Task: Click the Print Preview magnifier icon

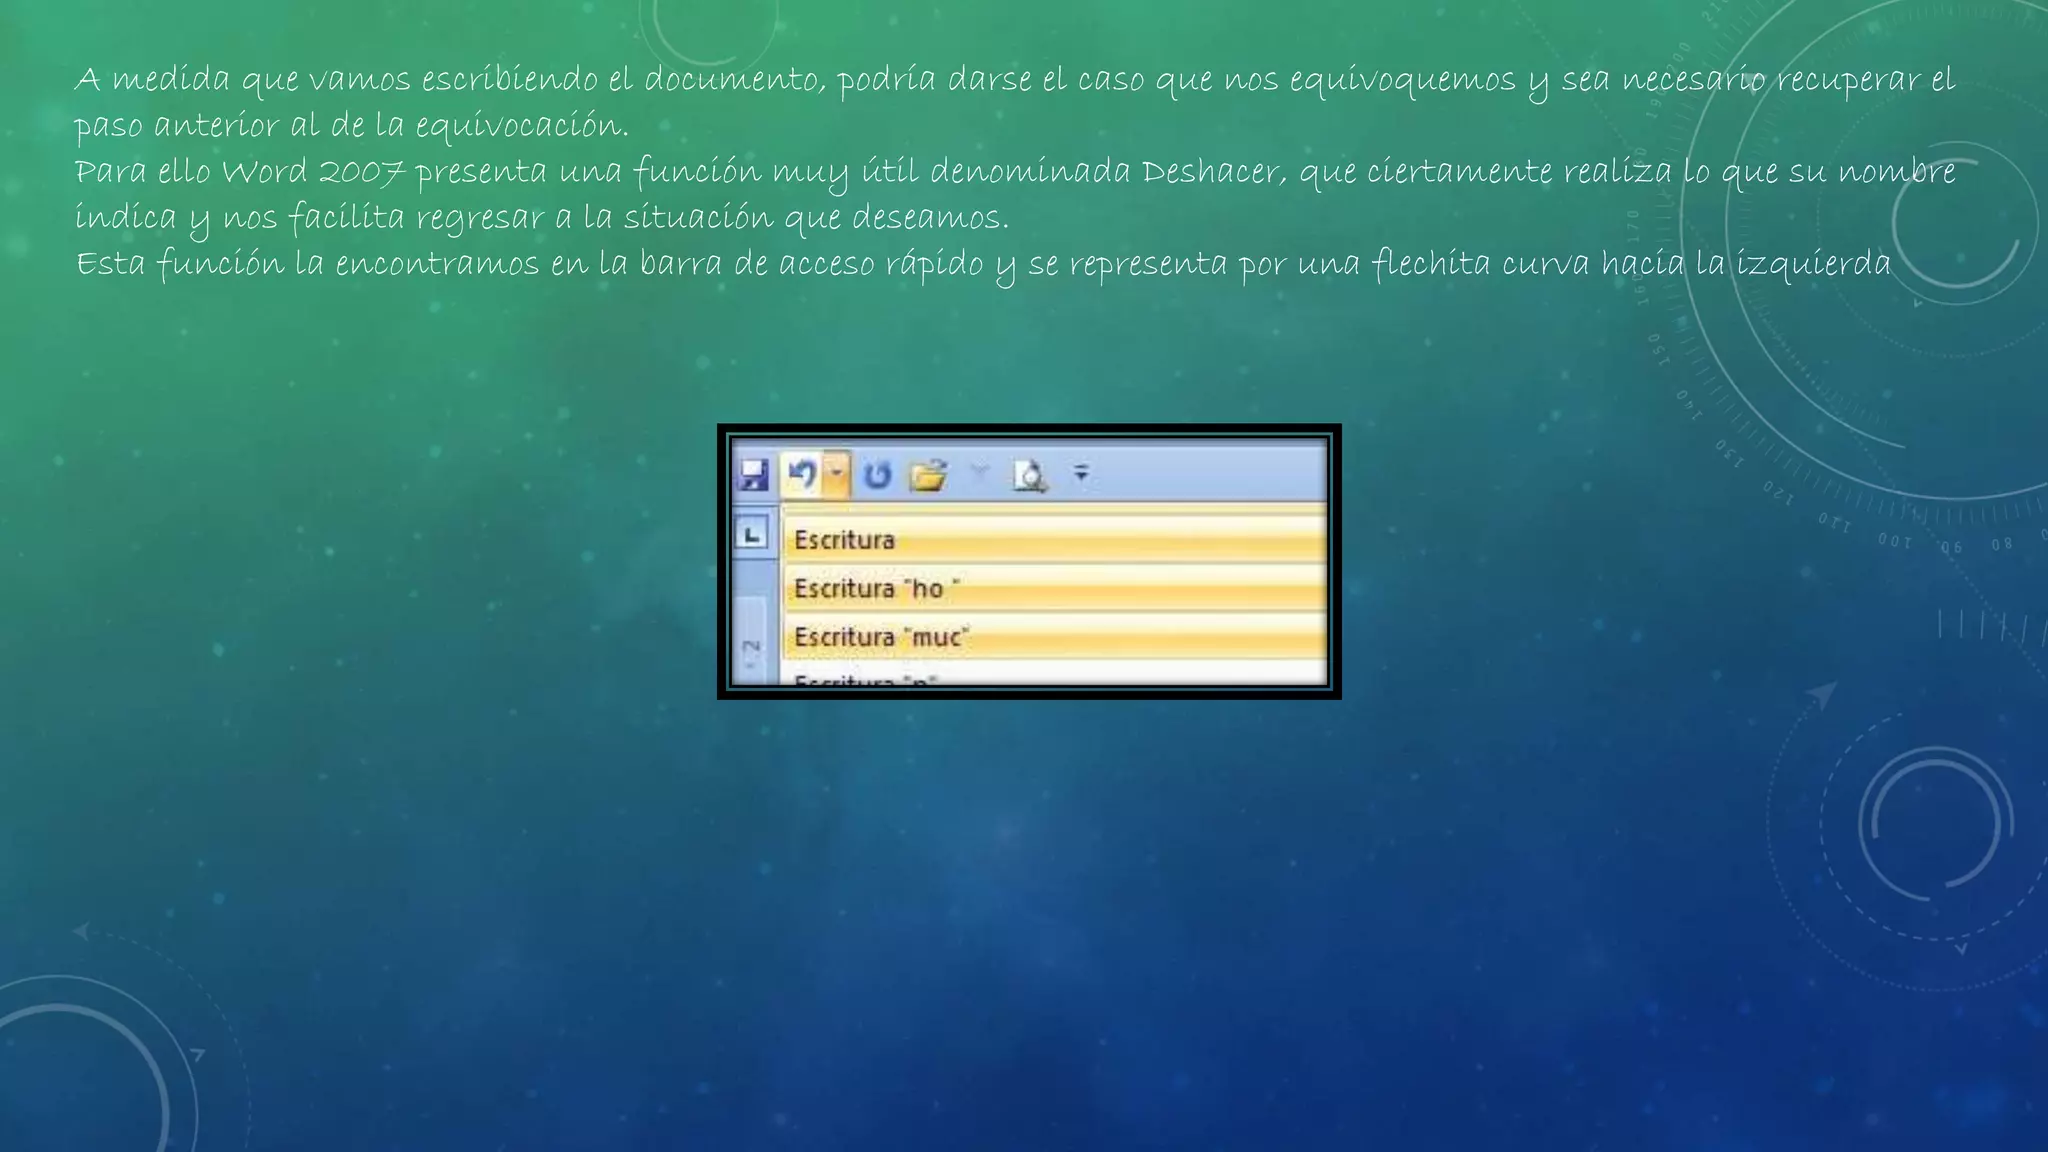Action: point(1029,476)
